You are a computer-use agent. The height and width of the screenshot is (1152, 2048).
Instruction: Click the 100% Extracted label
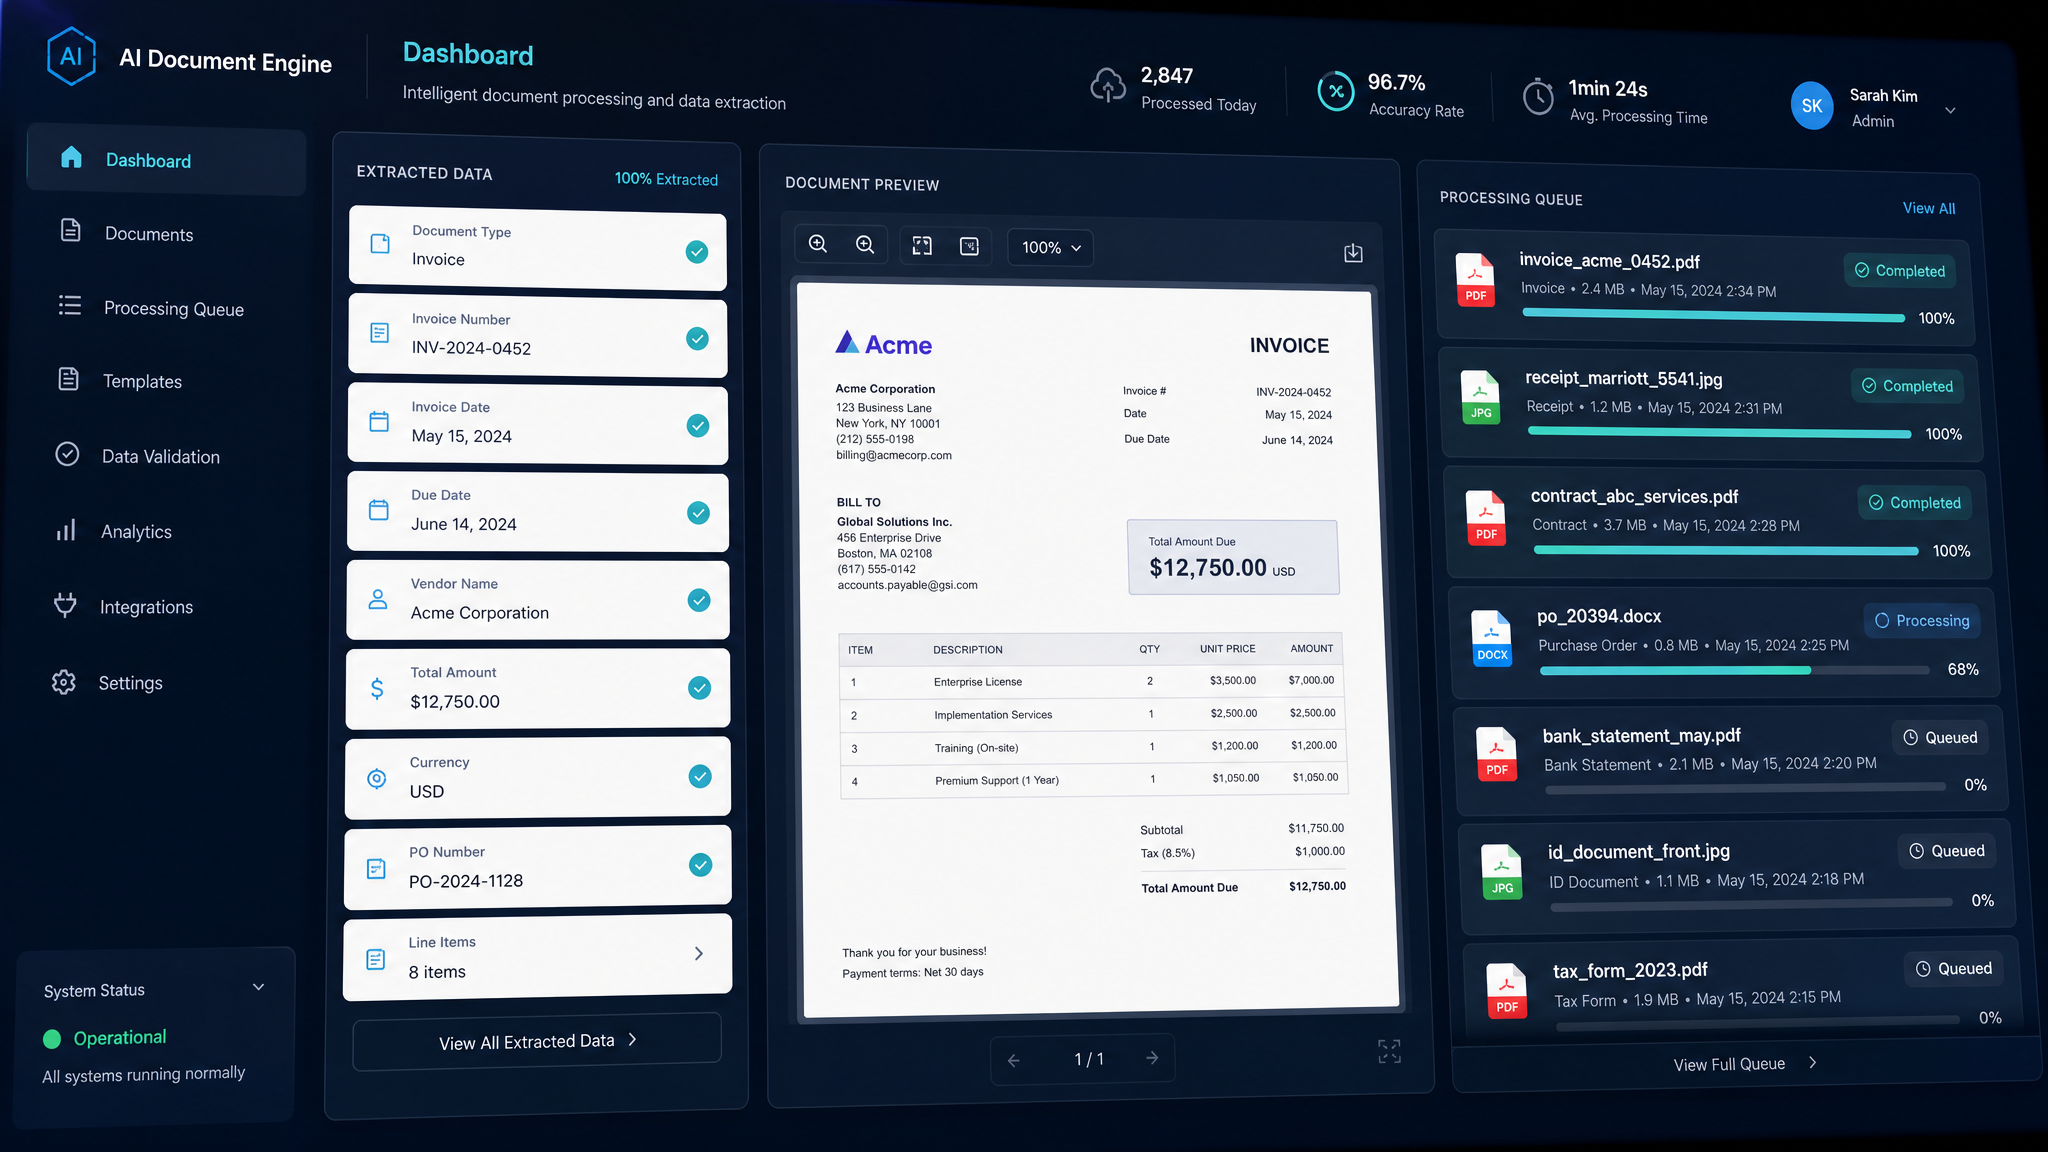click(x=666, y=179)
